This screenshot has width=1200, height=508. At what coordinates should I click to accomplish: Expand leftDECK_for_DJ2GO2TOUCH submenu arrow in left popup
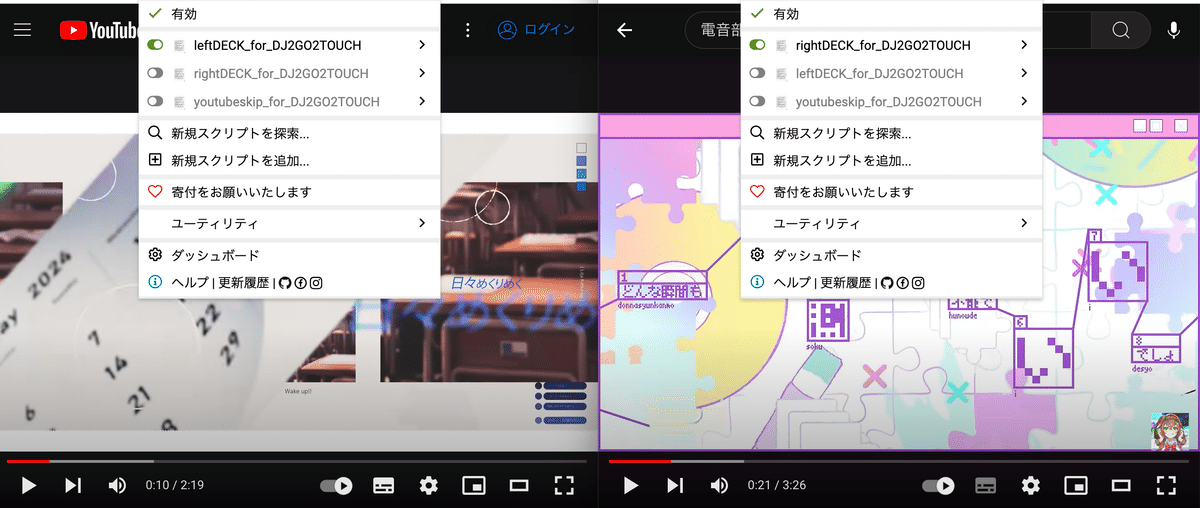pyautogui.click(x=422, y=45)
